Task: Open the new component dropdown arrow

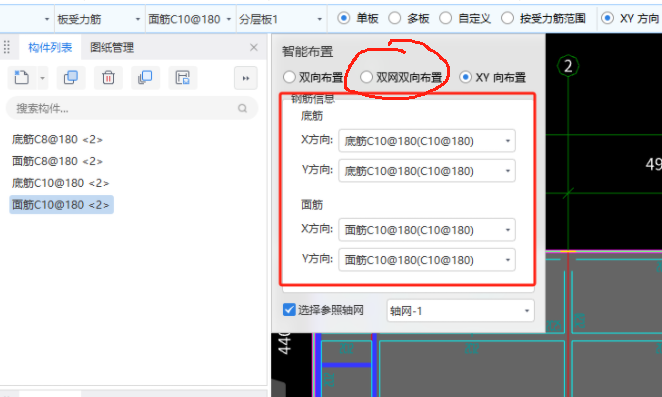Action: [42, 78]
